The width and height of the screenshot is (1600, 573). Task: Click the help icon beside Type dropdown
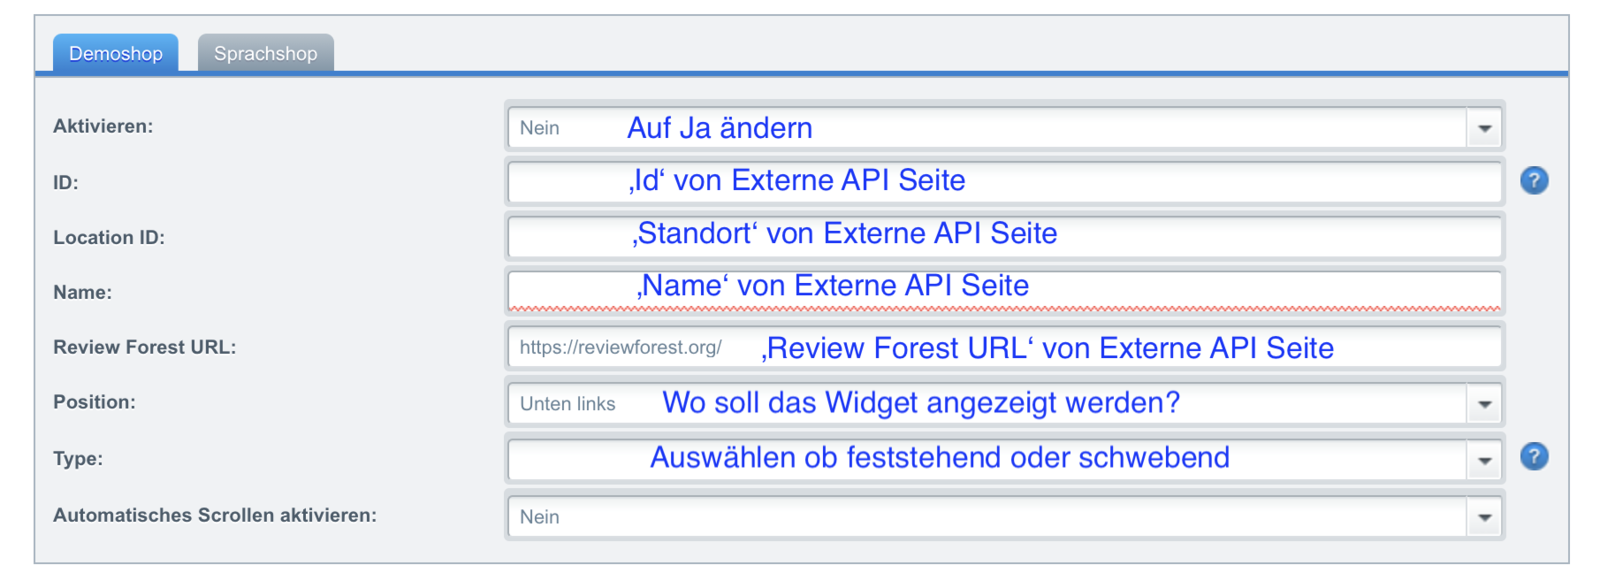[1533, 457]
